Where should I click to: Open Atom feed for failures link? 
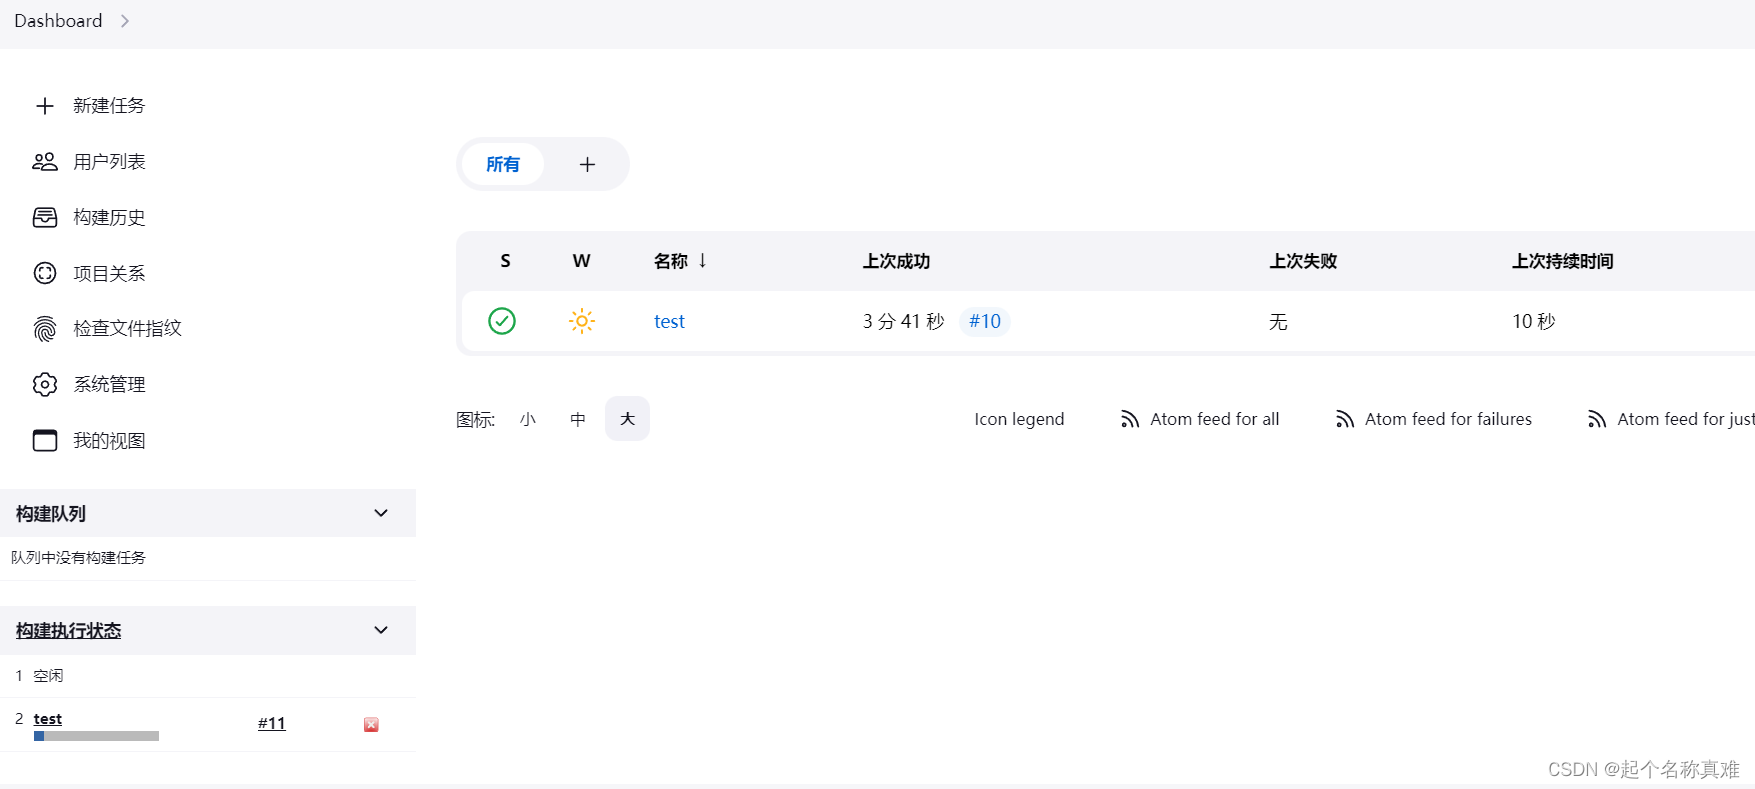click(x=1448, y=419)
